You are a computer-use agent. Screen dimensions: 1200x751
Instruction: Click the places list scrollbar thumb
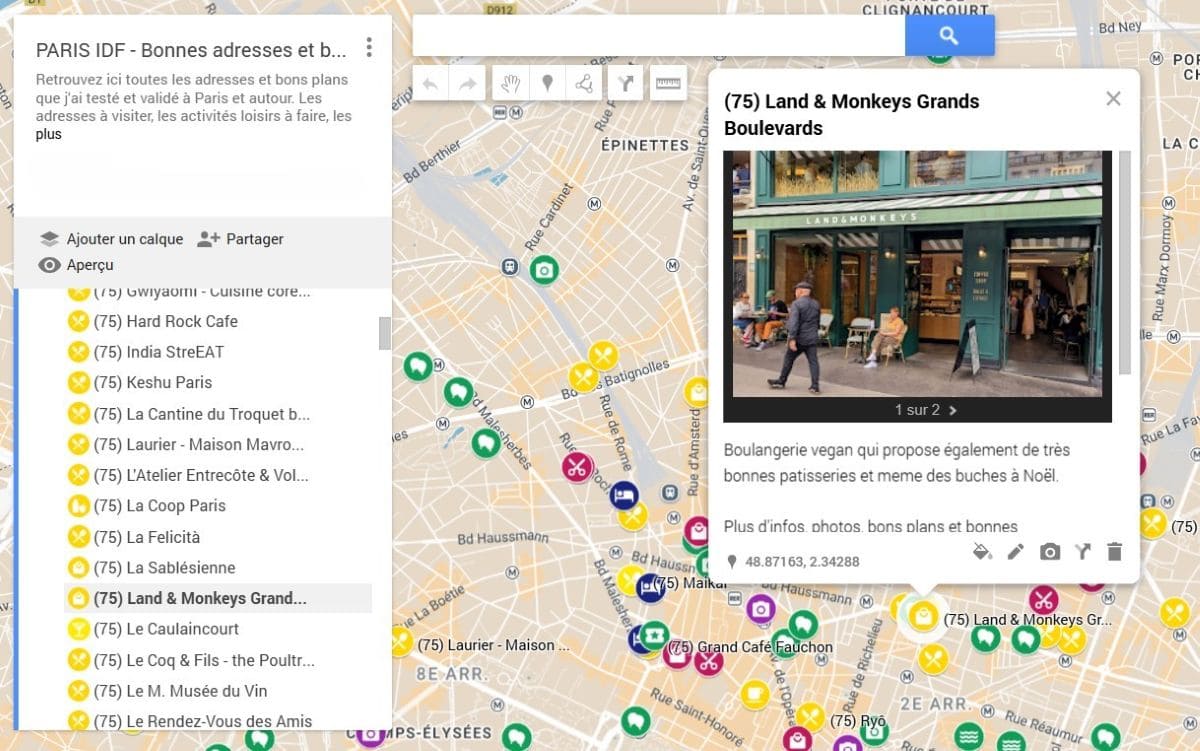(x=385, y=334)
